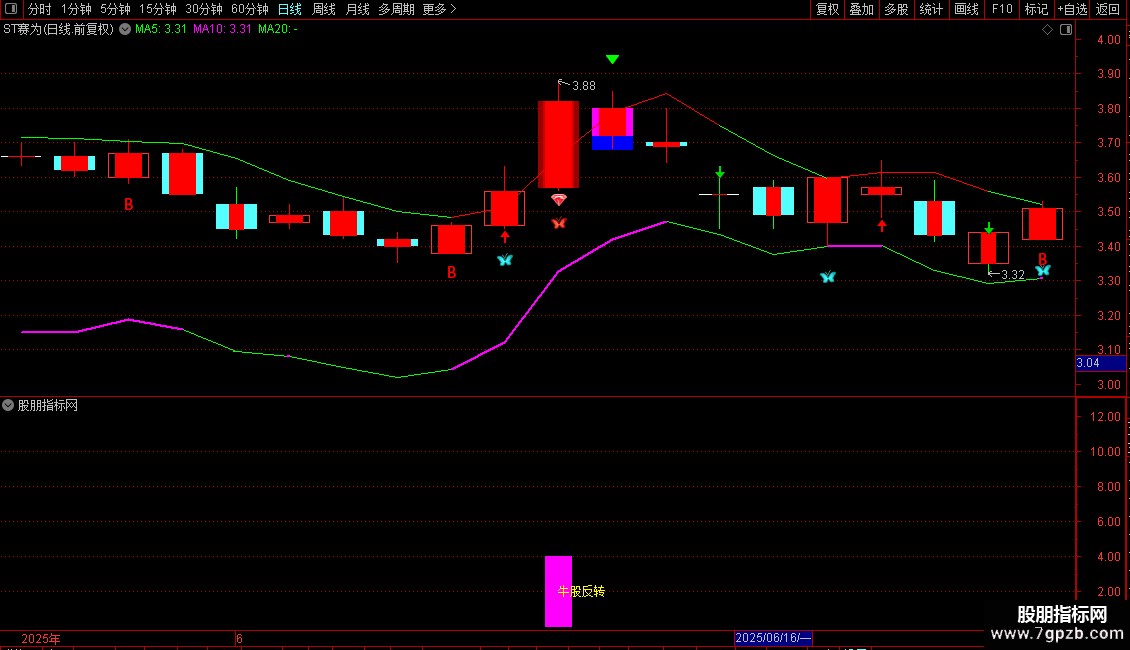This screenshot has height=650, width=1130.
Task: Click the yellow 牛股反转 label text
Action: click(x=581, y=591)
